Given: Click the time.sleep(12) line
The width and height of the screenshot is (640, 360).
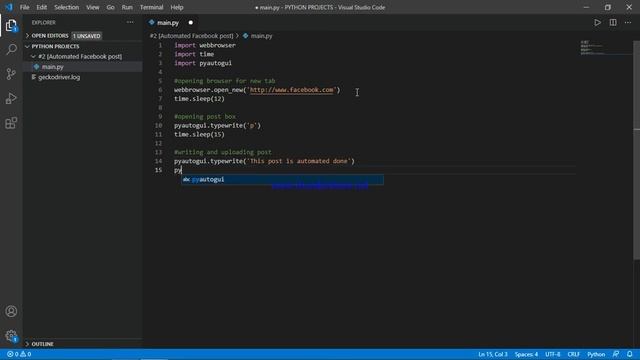Looking at the screenshot, I should click(199, 99).
